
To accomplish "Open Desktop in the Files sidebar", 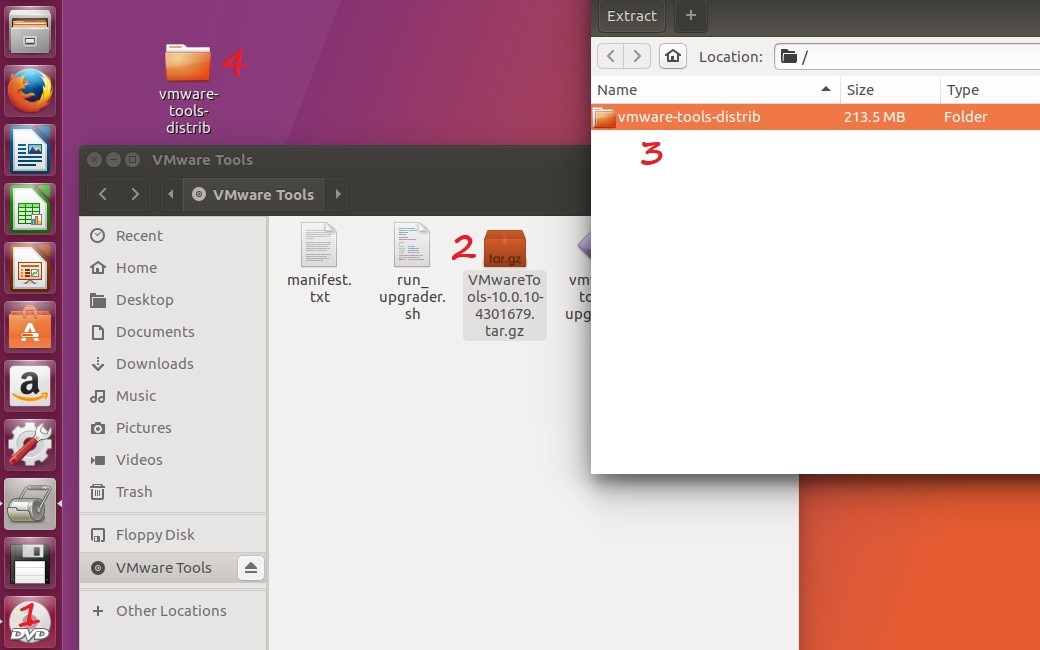I will 172,300.
